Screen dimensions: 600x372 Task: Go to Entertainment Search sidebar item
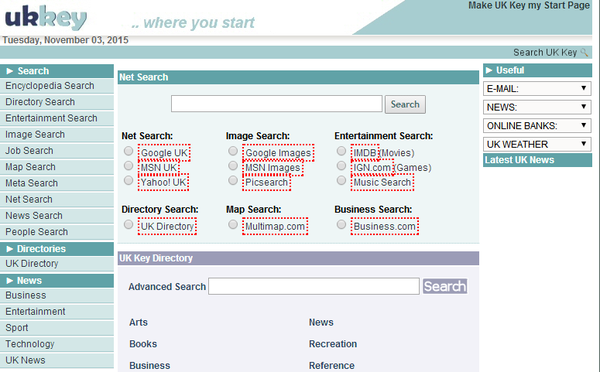coord(57,118)
